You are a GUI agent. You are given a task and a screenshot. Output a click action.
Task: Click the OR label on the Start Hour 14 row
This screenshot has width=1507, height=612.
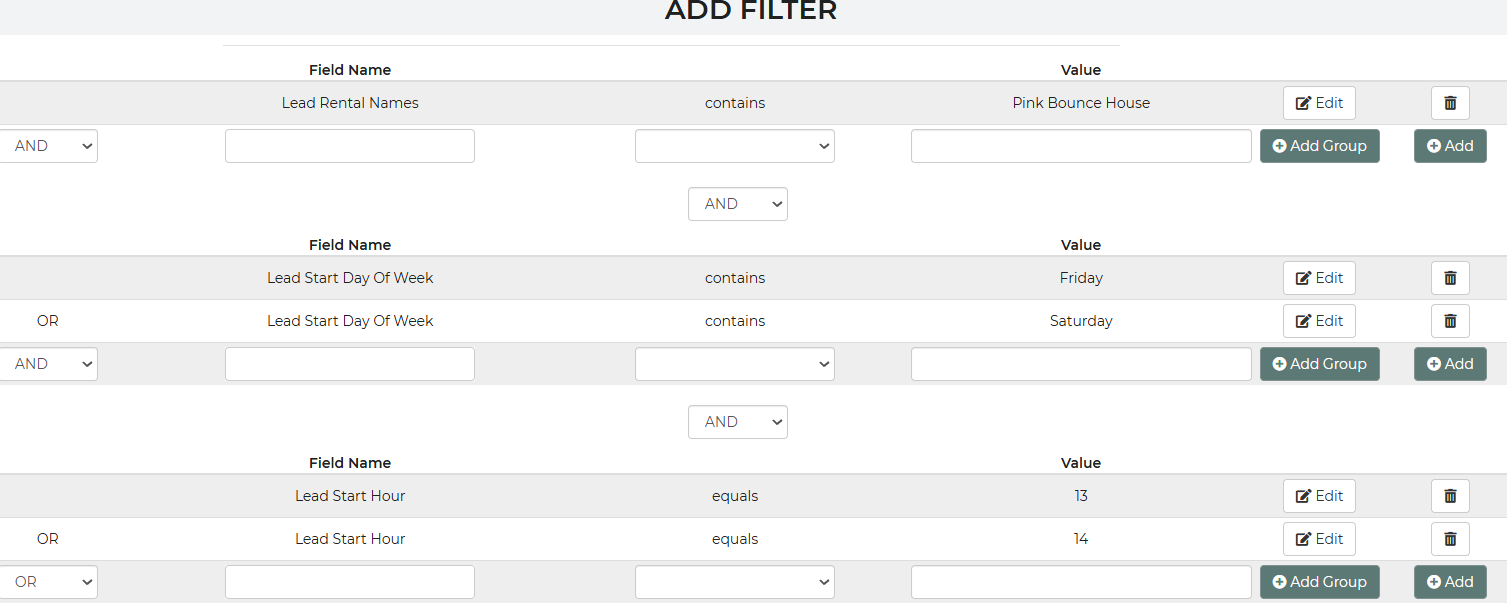[48, 539]
